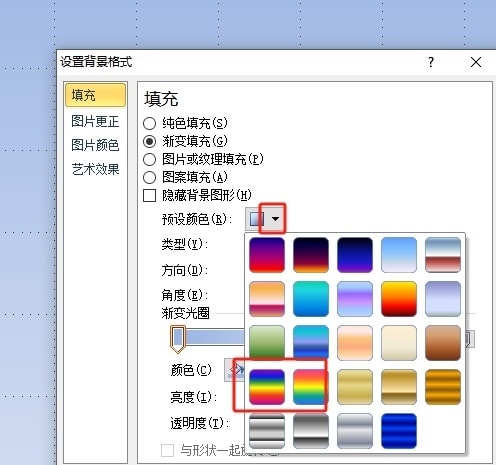
Task: Choose dark gray chrome preset swatch
Action: (x=311, y=431)
